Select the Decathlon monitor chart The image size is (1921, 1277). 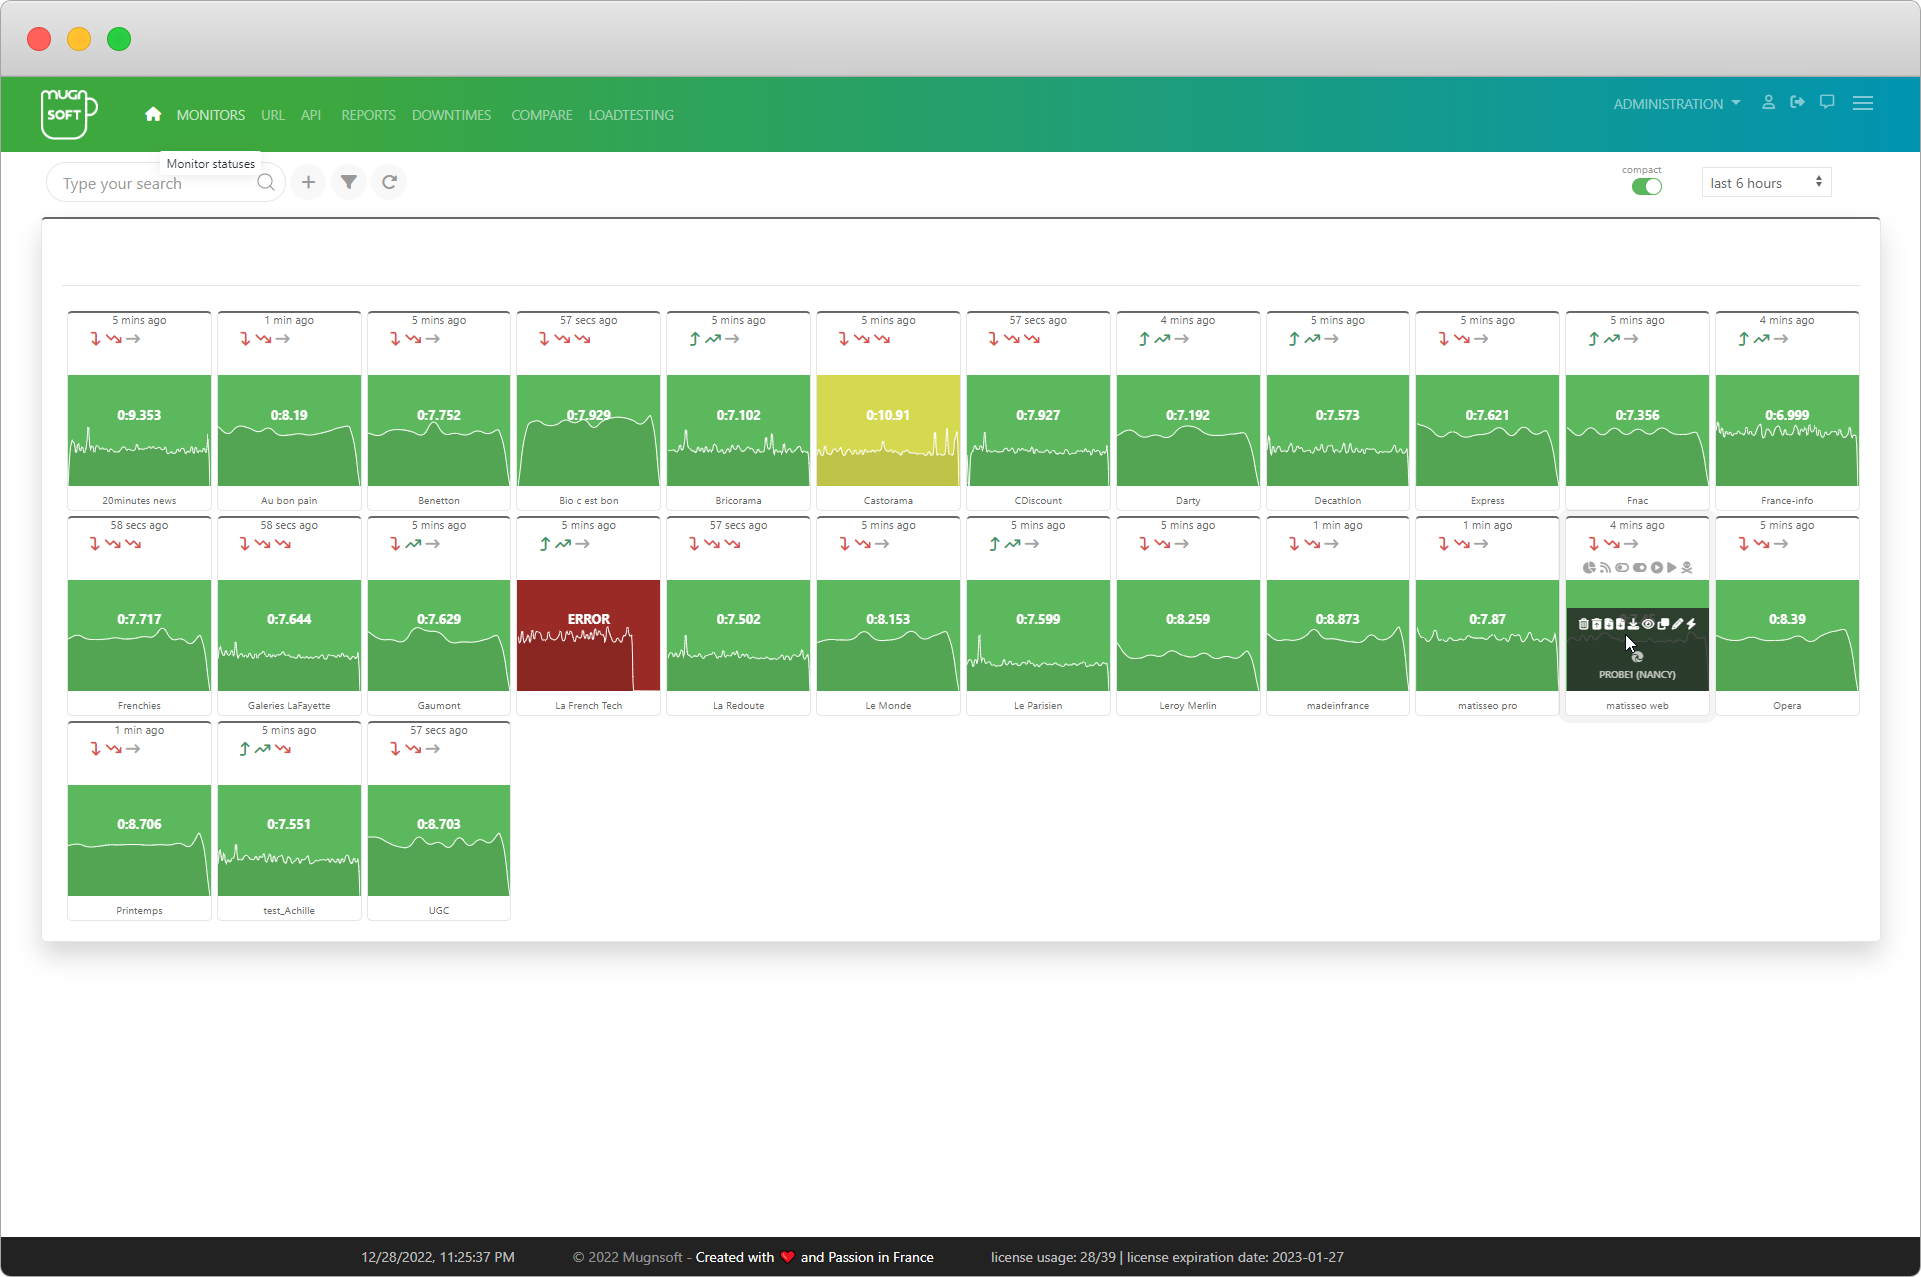pyautogui.click(x=1338, y=430)
